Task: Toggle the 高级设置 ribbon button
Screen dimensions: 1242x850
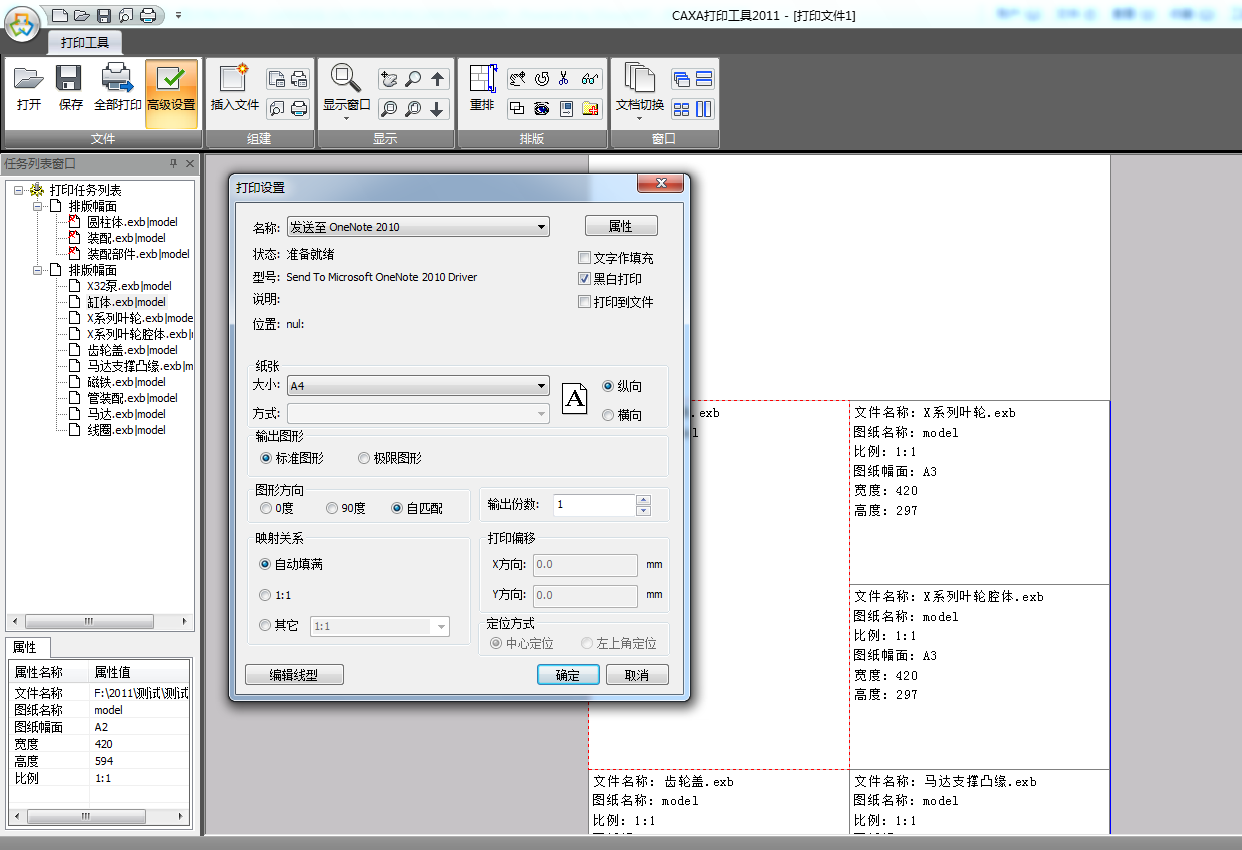Action: click(x=171, y=94)
